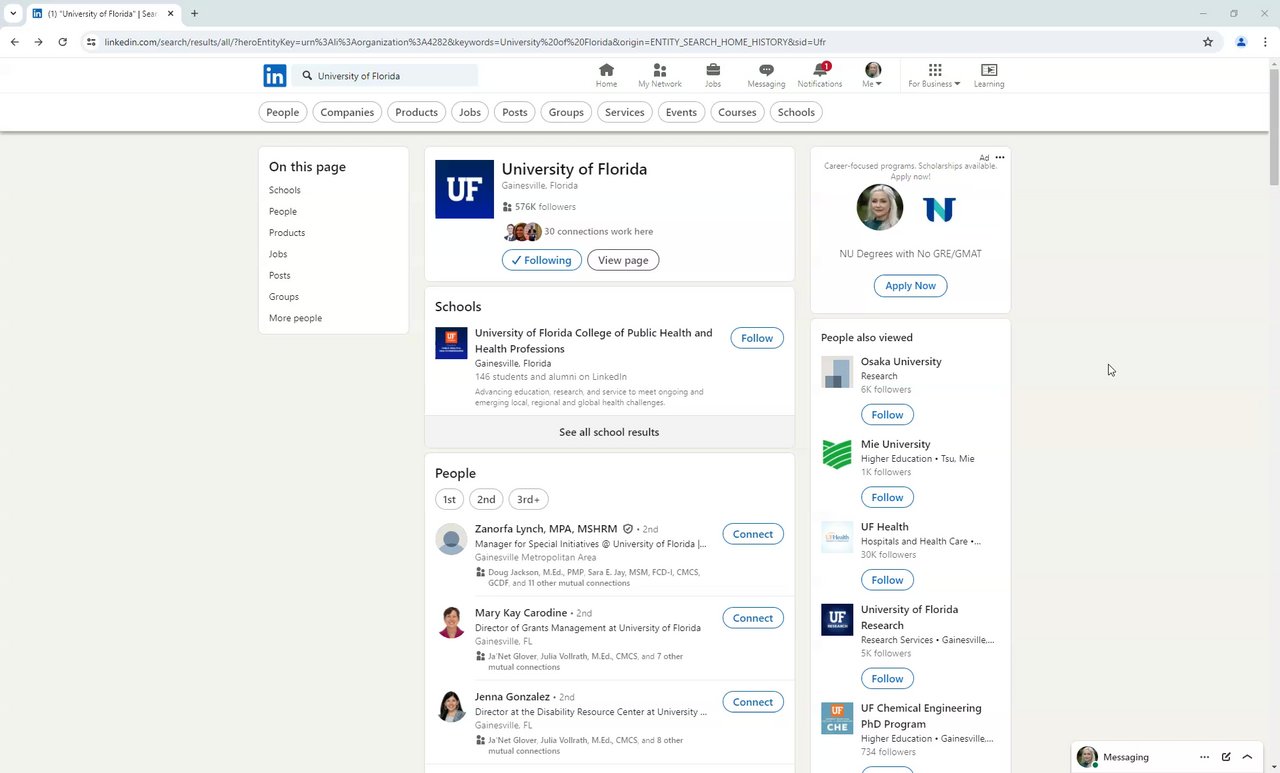This screenshot has width=1280, height=773.
Task: Click the UF Health logo
Action: pos(837,537)
